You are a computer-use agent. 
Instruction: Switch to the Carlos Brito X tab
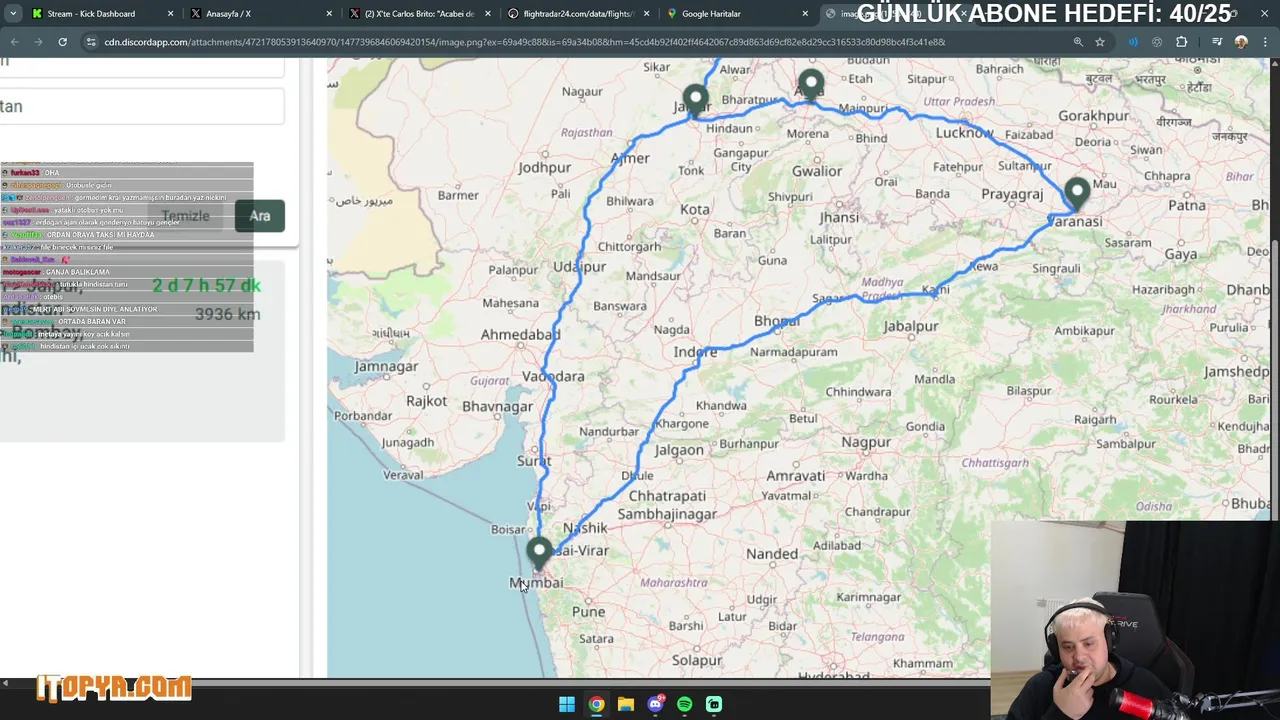pos(419,14)
